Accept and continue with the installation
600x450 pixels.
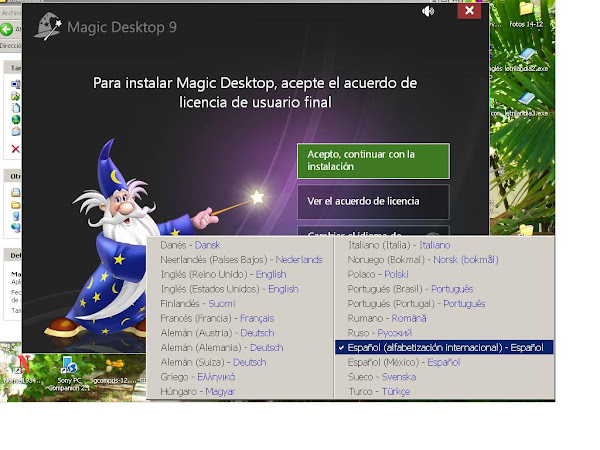pos(373,161)
